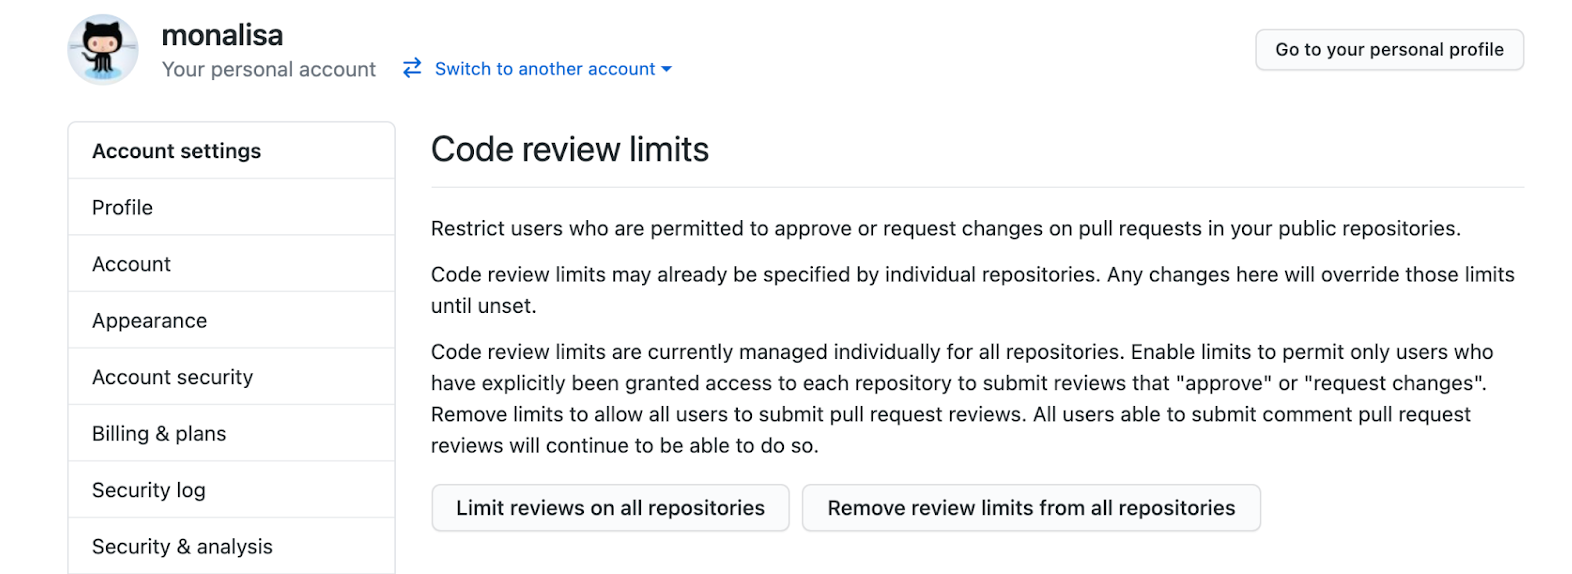Open Security & analysis settings
Screen dimensions: 1572x574
click(232, 546)
